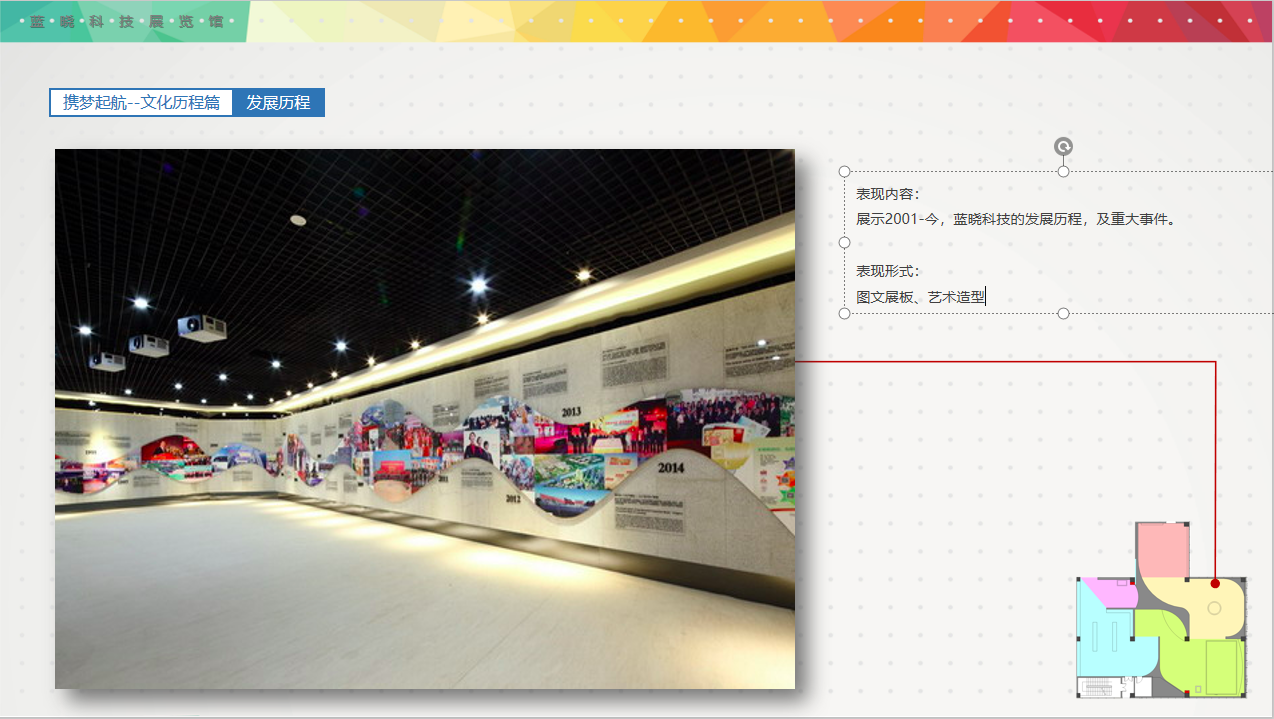Click the 表现内容 heading text
Viewport: 1274px width, 719px height.
tap(888, 194)
